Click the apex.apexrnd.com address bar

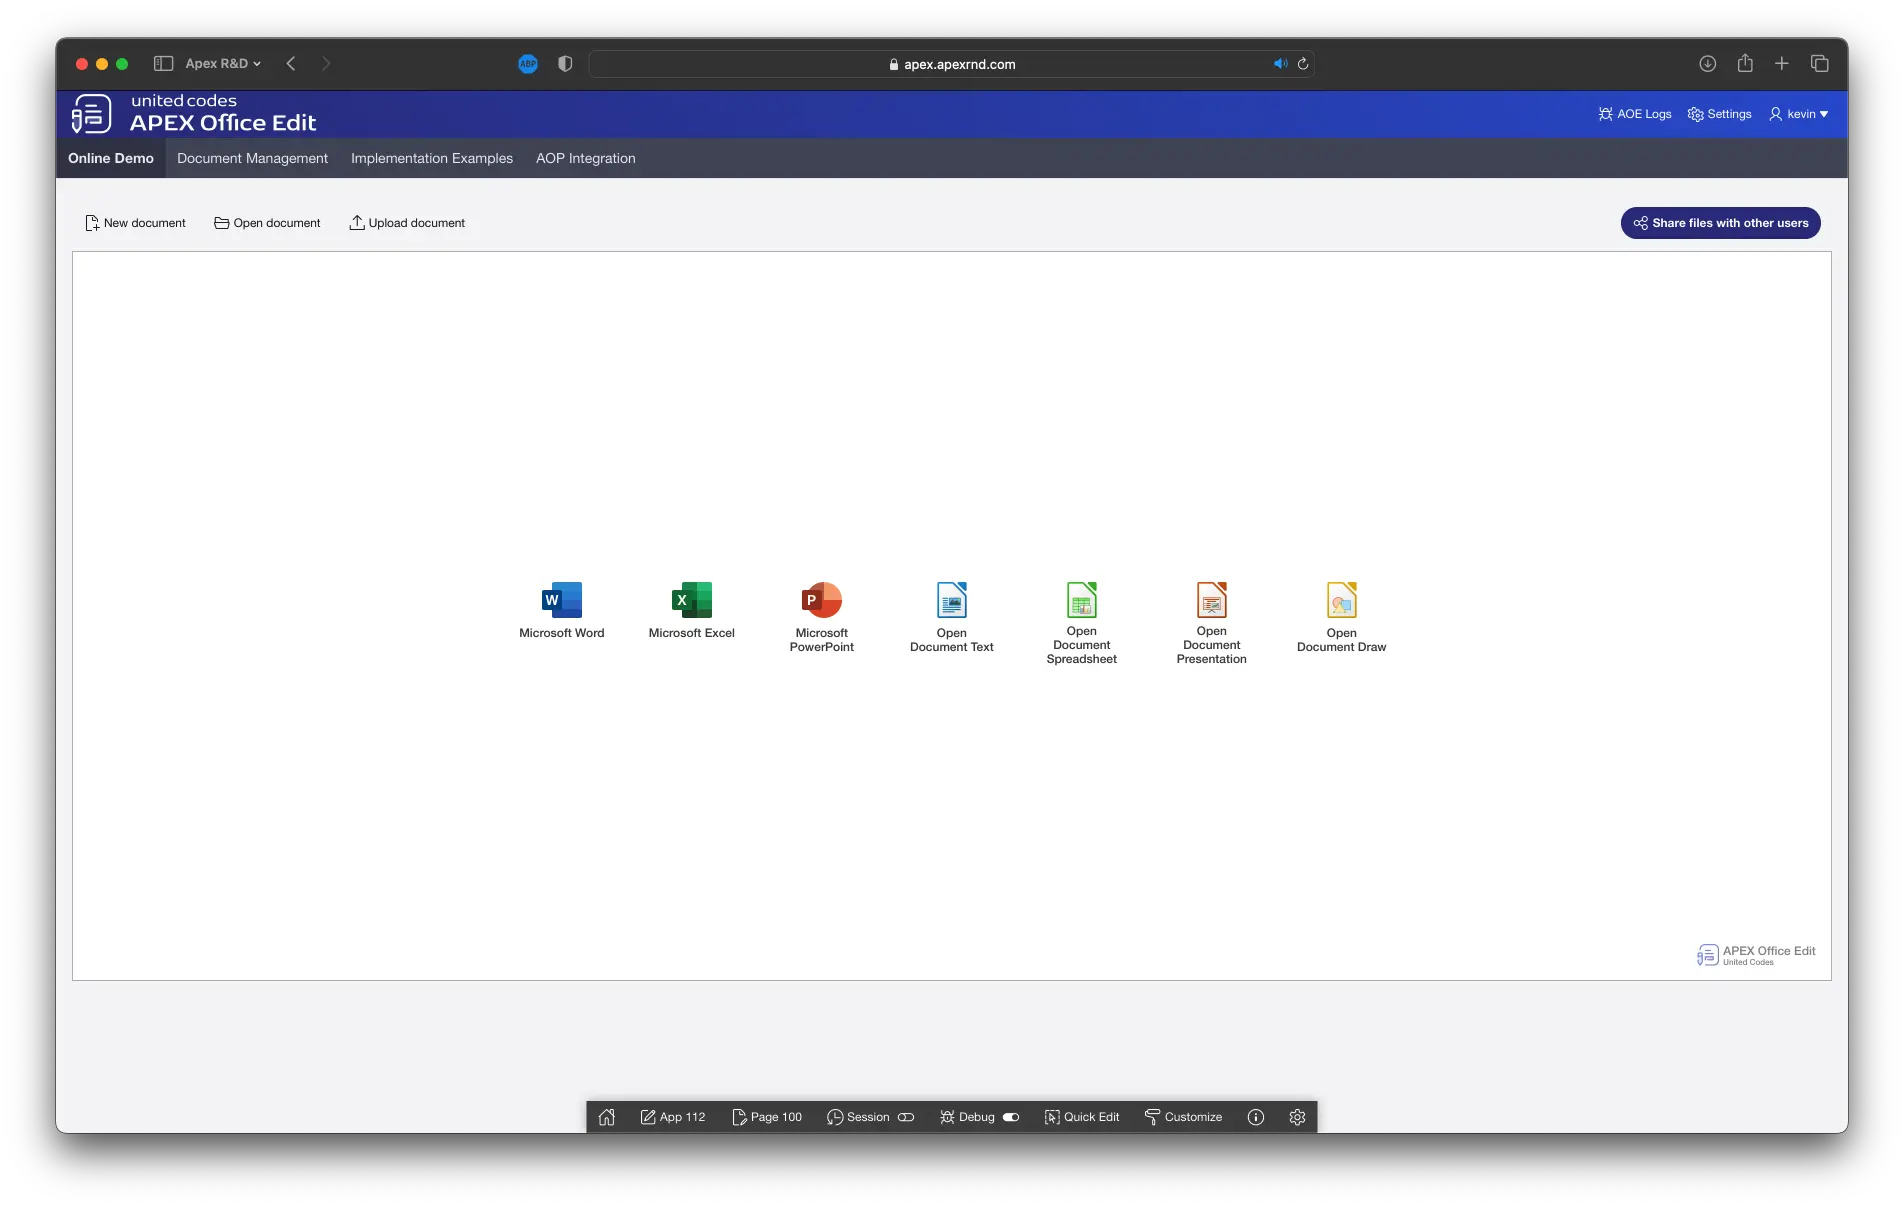951,64
